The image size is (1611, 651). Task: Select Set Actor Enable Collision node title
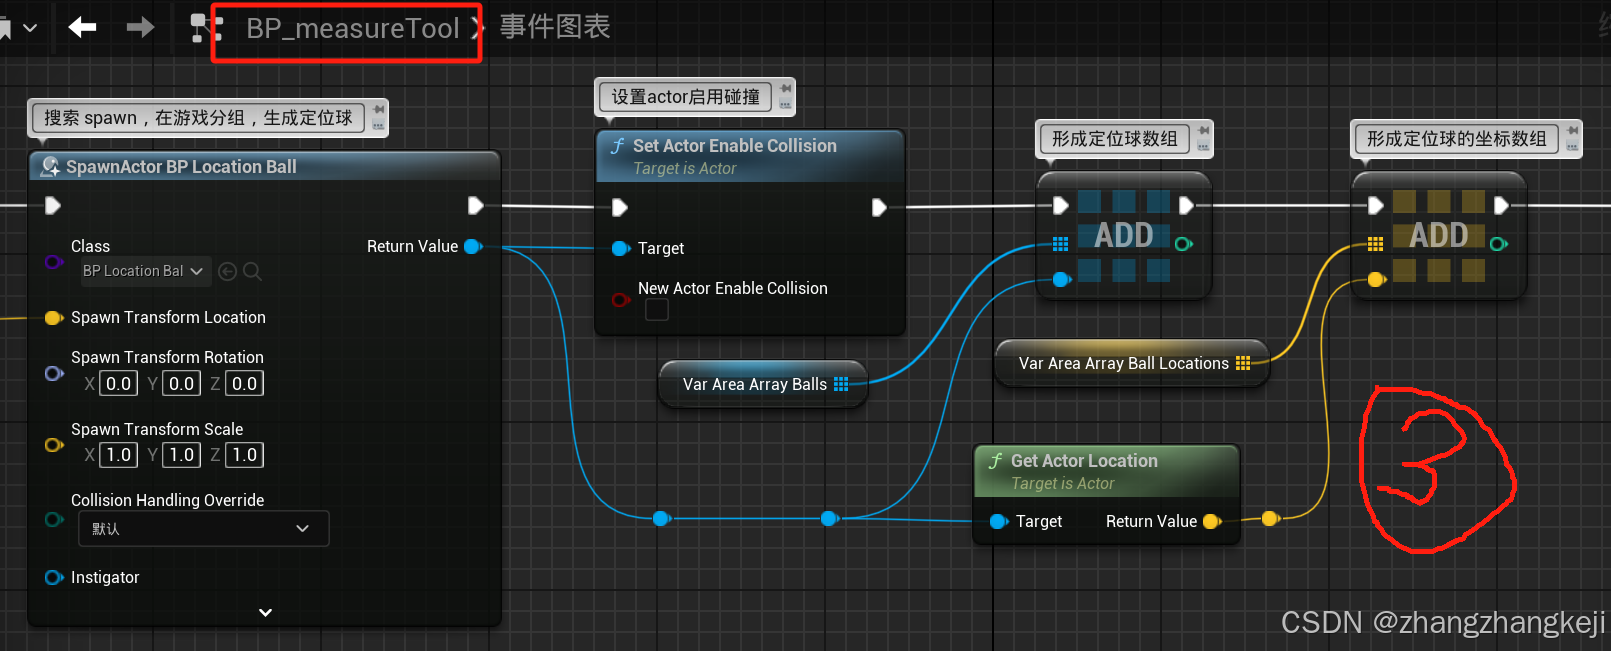(x=734, y=146)
